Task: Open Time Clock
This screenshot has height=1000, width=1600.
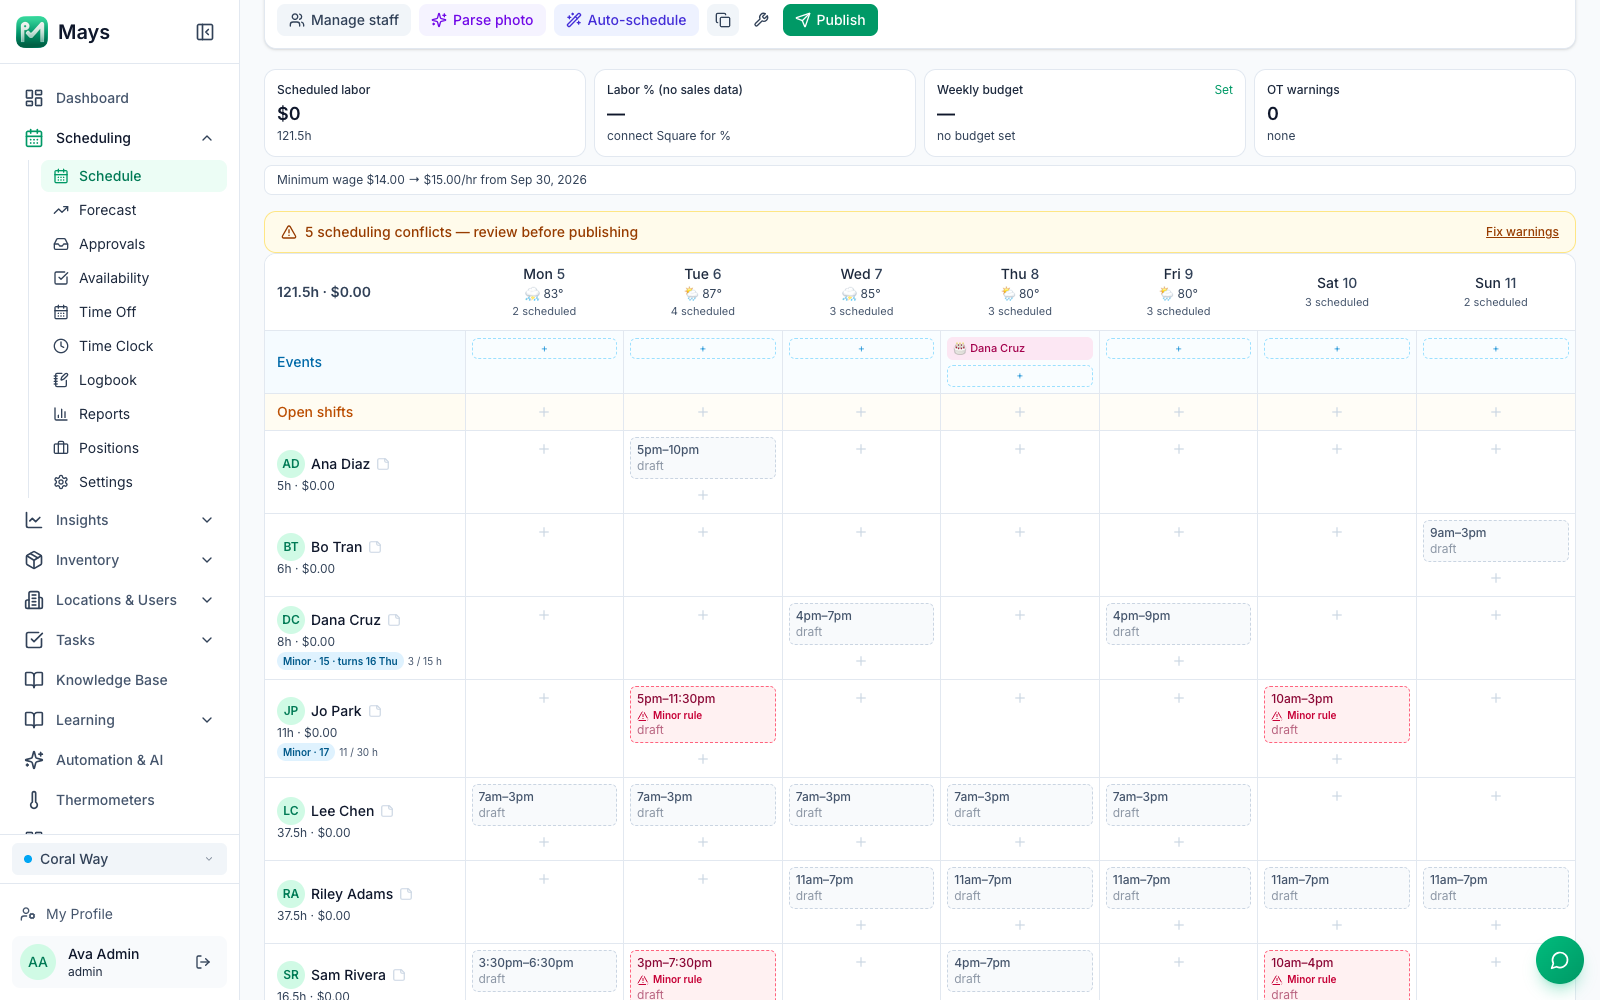Action: click(x=134, y=346)
